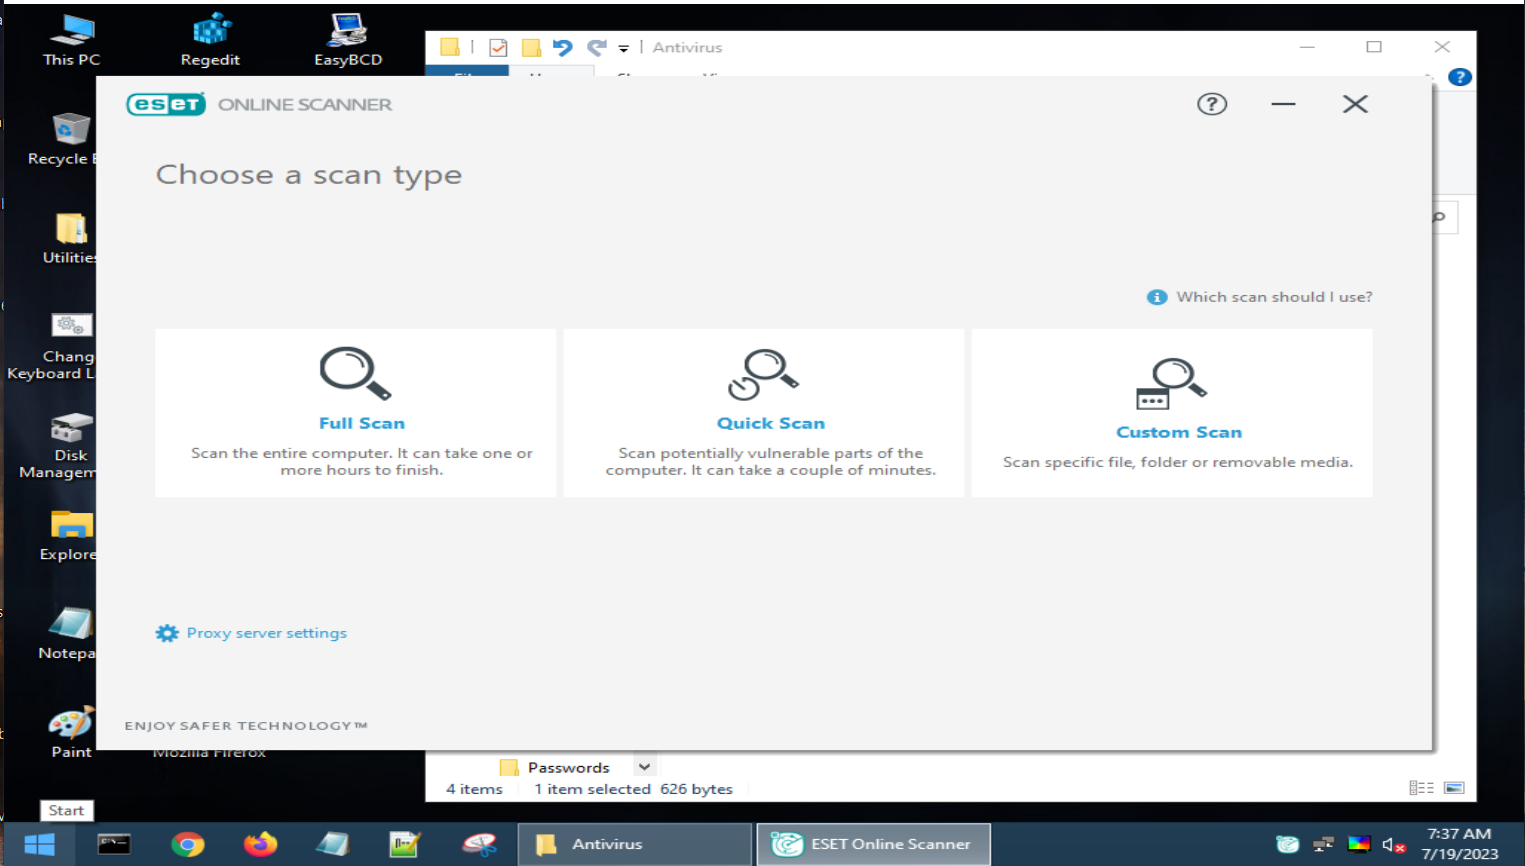The image size is (1525, 866).
Task: Minimize the ESET Online Scanner window
Action: coord(1283,104)
